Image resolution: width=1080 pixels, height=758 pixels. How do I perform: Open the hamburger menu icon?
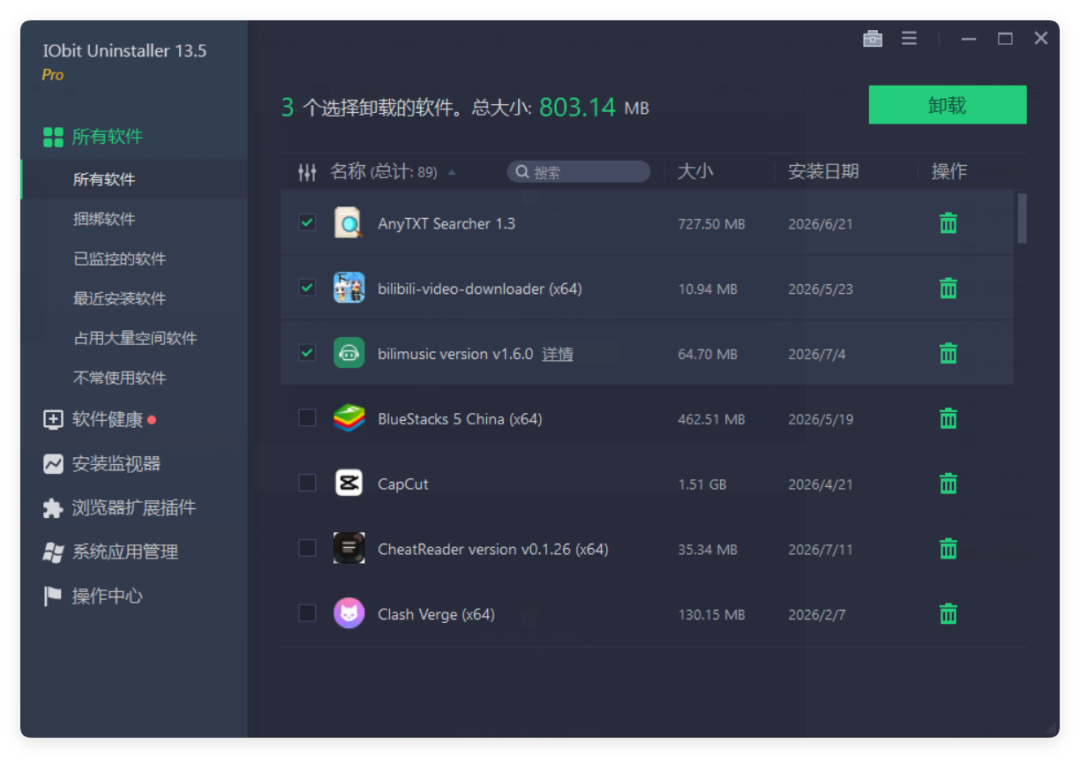(x=908, y=39)
